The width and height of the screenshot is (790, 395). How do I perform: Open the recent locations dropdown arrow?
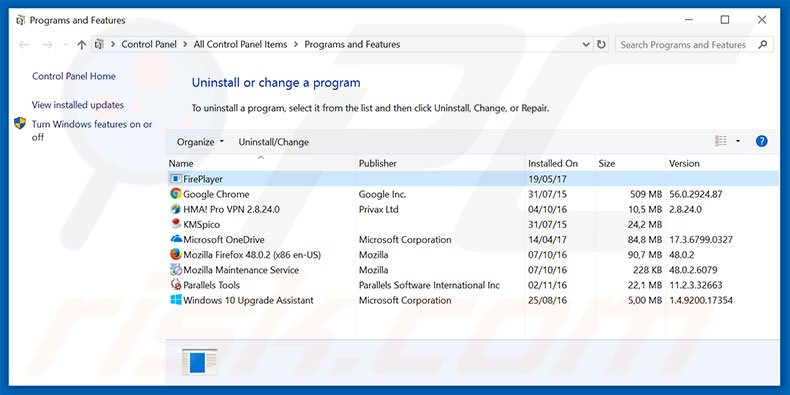[x=65, y=45]
